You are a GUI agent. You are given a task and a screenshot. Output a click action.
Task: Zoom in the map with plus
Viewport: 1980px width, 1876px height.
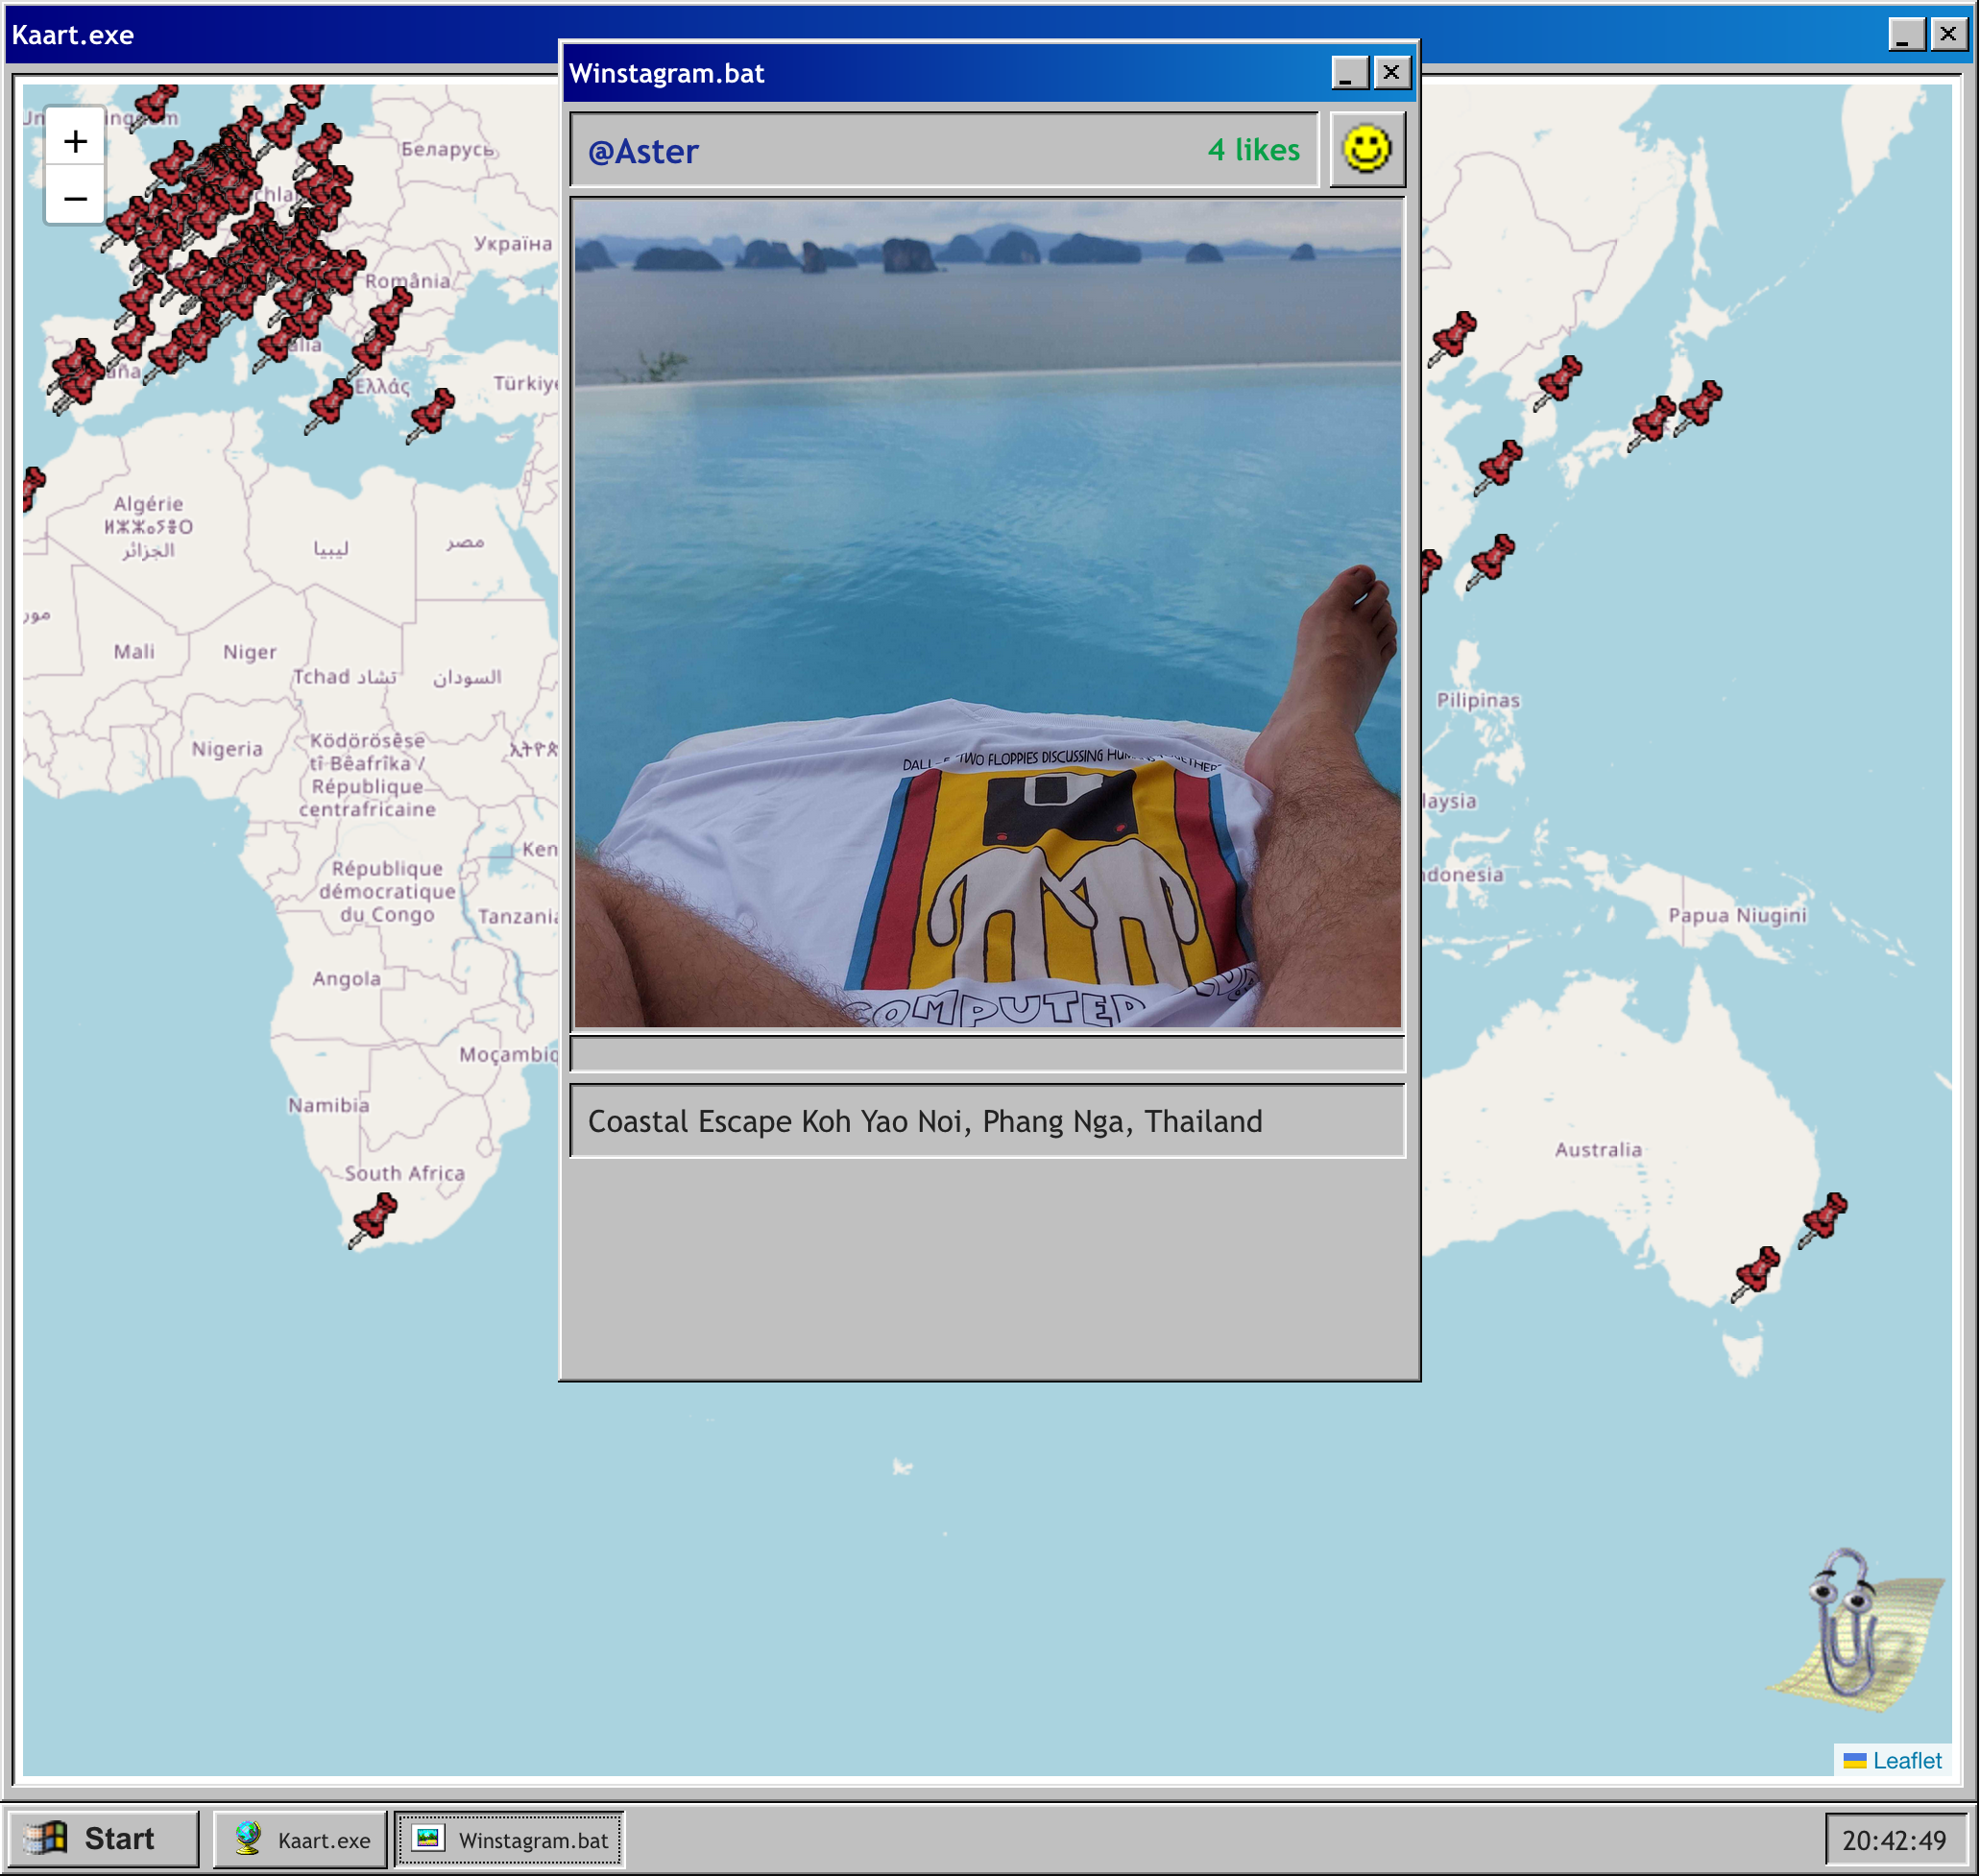click(75, 141)
